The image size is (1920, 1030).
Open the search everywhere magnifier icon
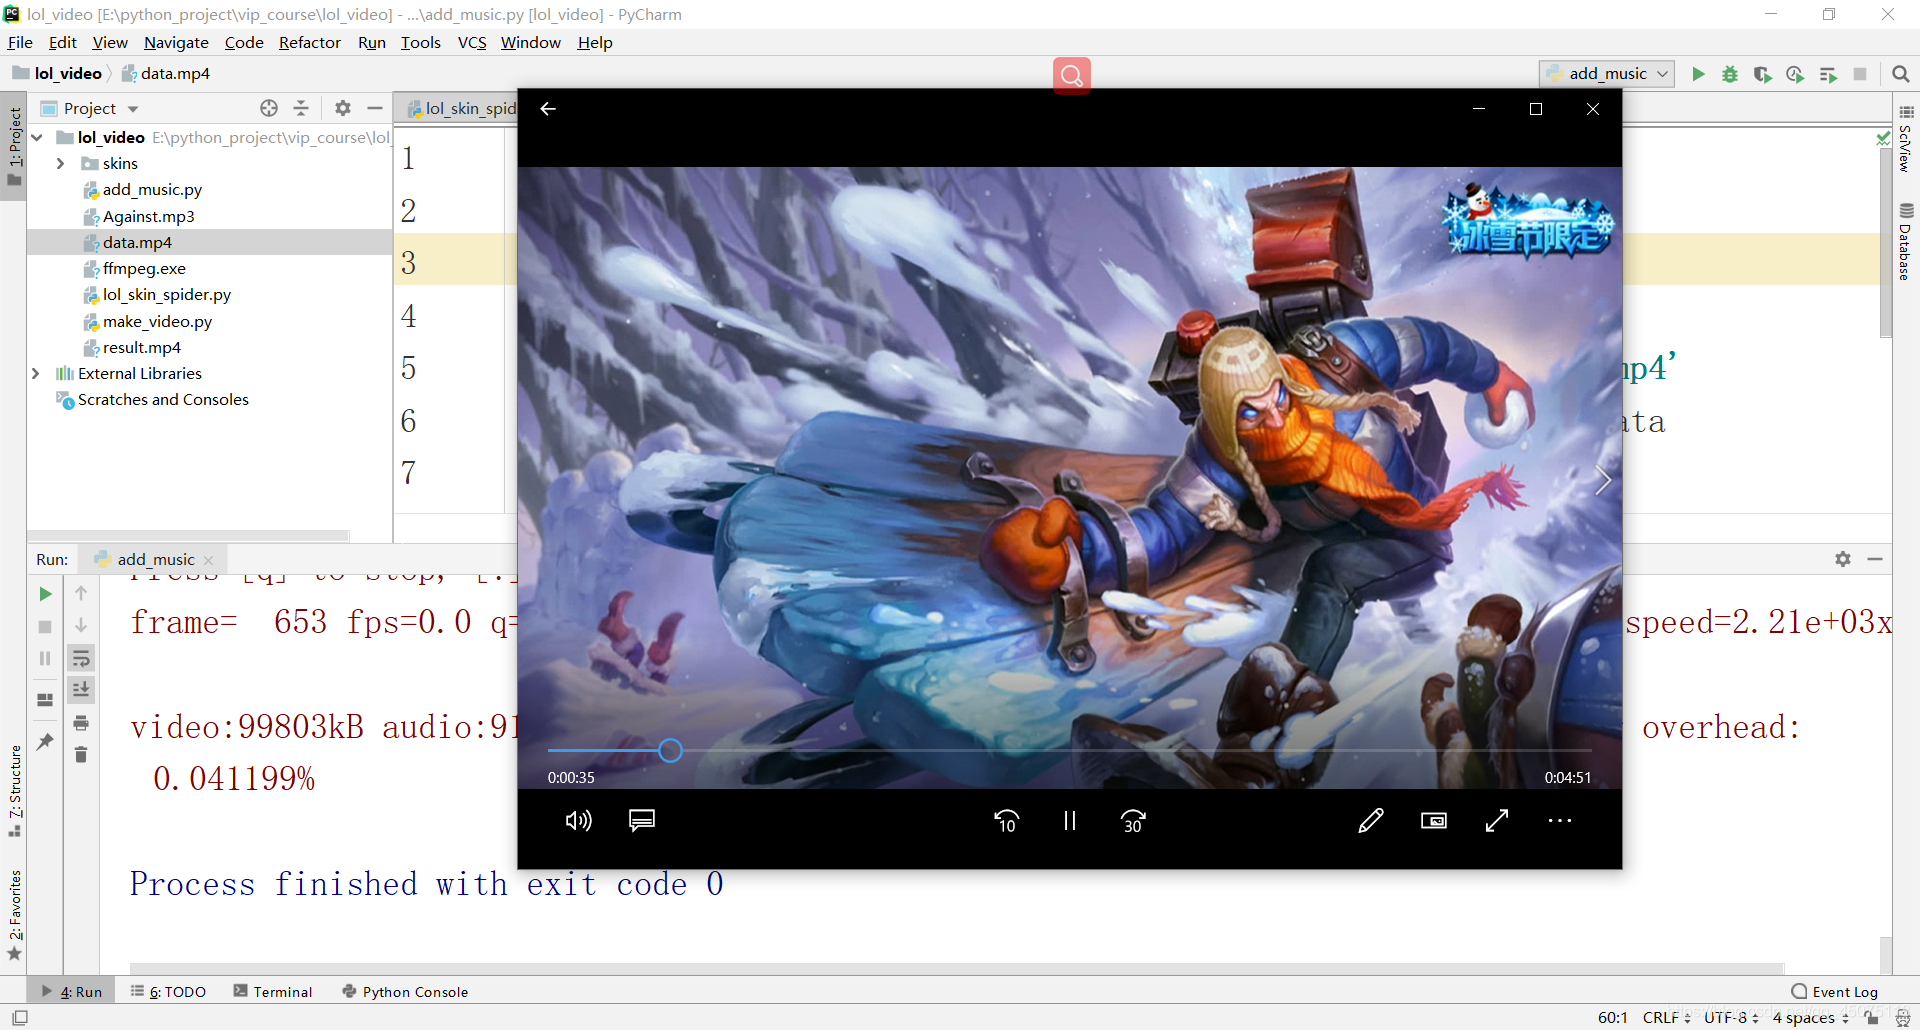pyautogui.click(x=1901, y=74)
